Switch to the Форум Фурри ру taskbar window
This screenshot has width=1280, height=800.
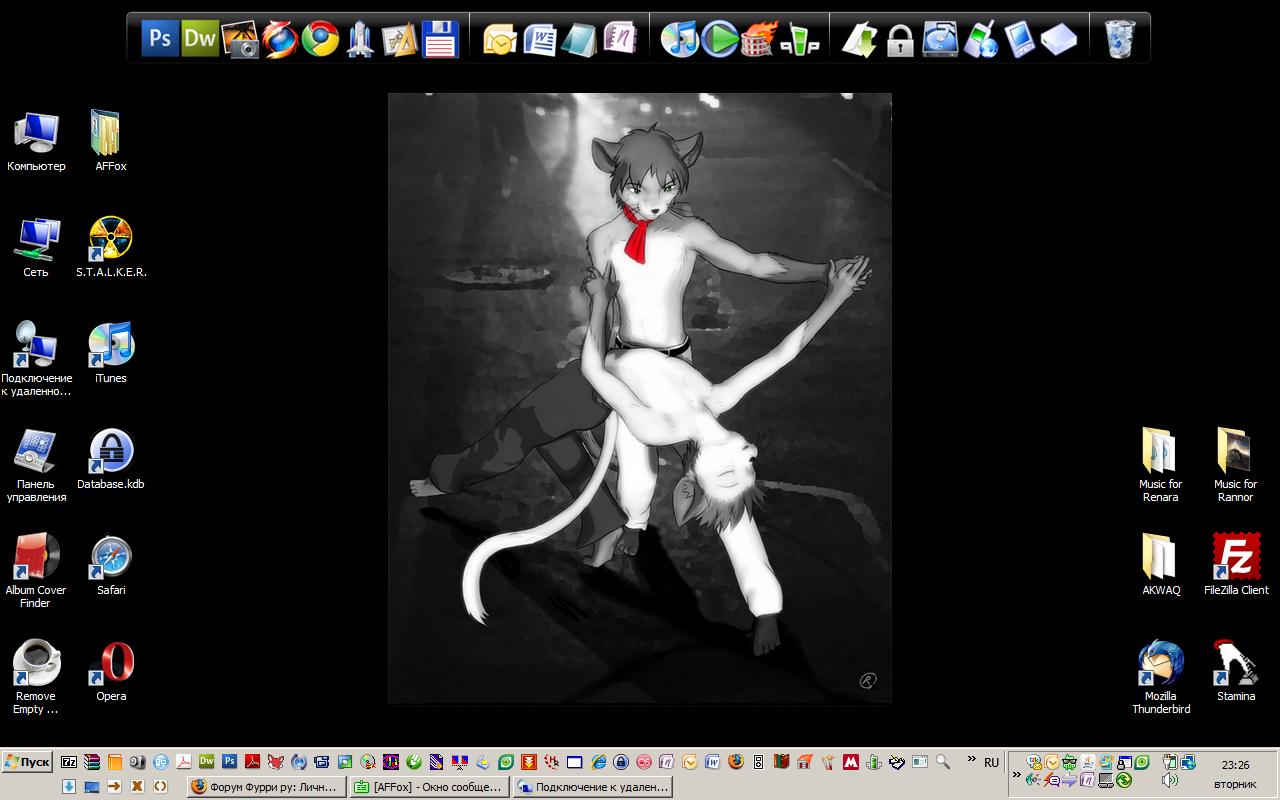(266, 787)
